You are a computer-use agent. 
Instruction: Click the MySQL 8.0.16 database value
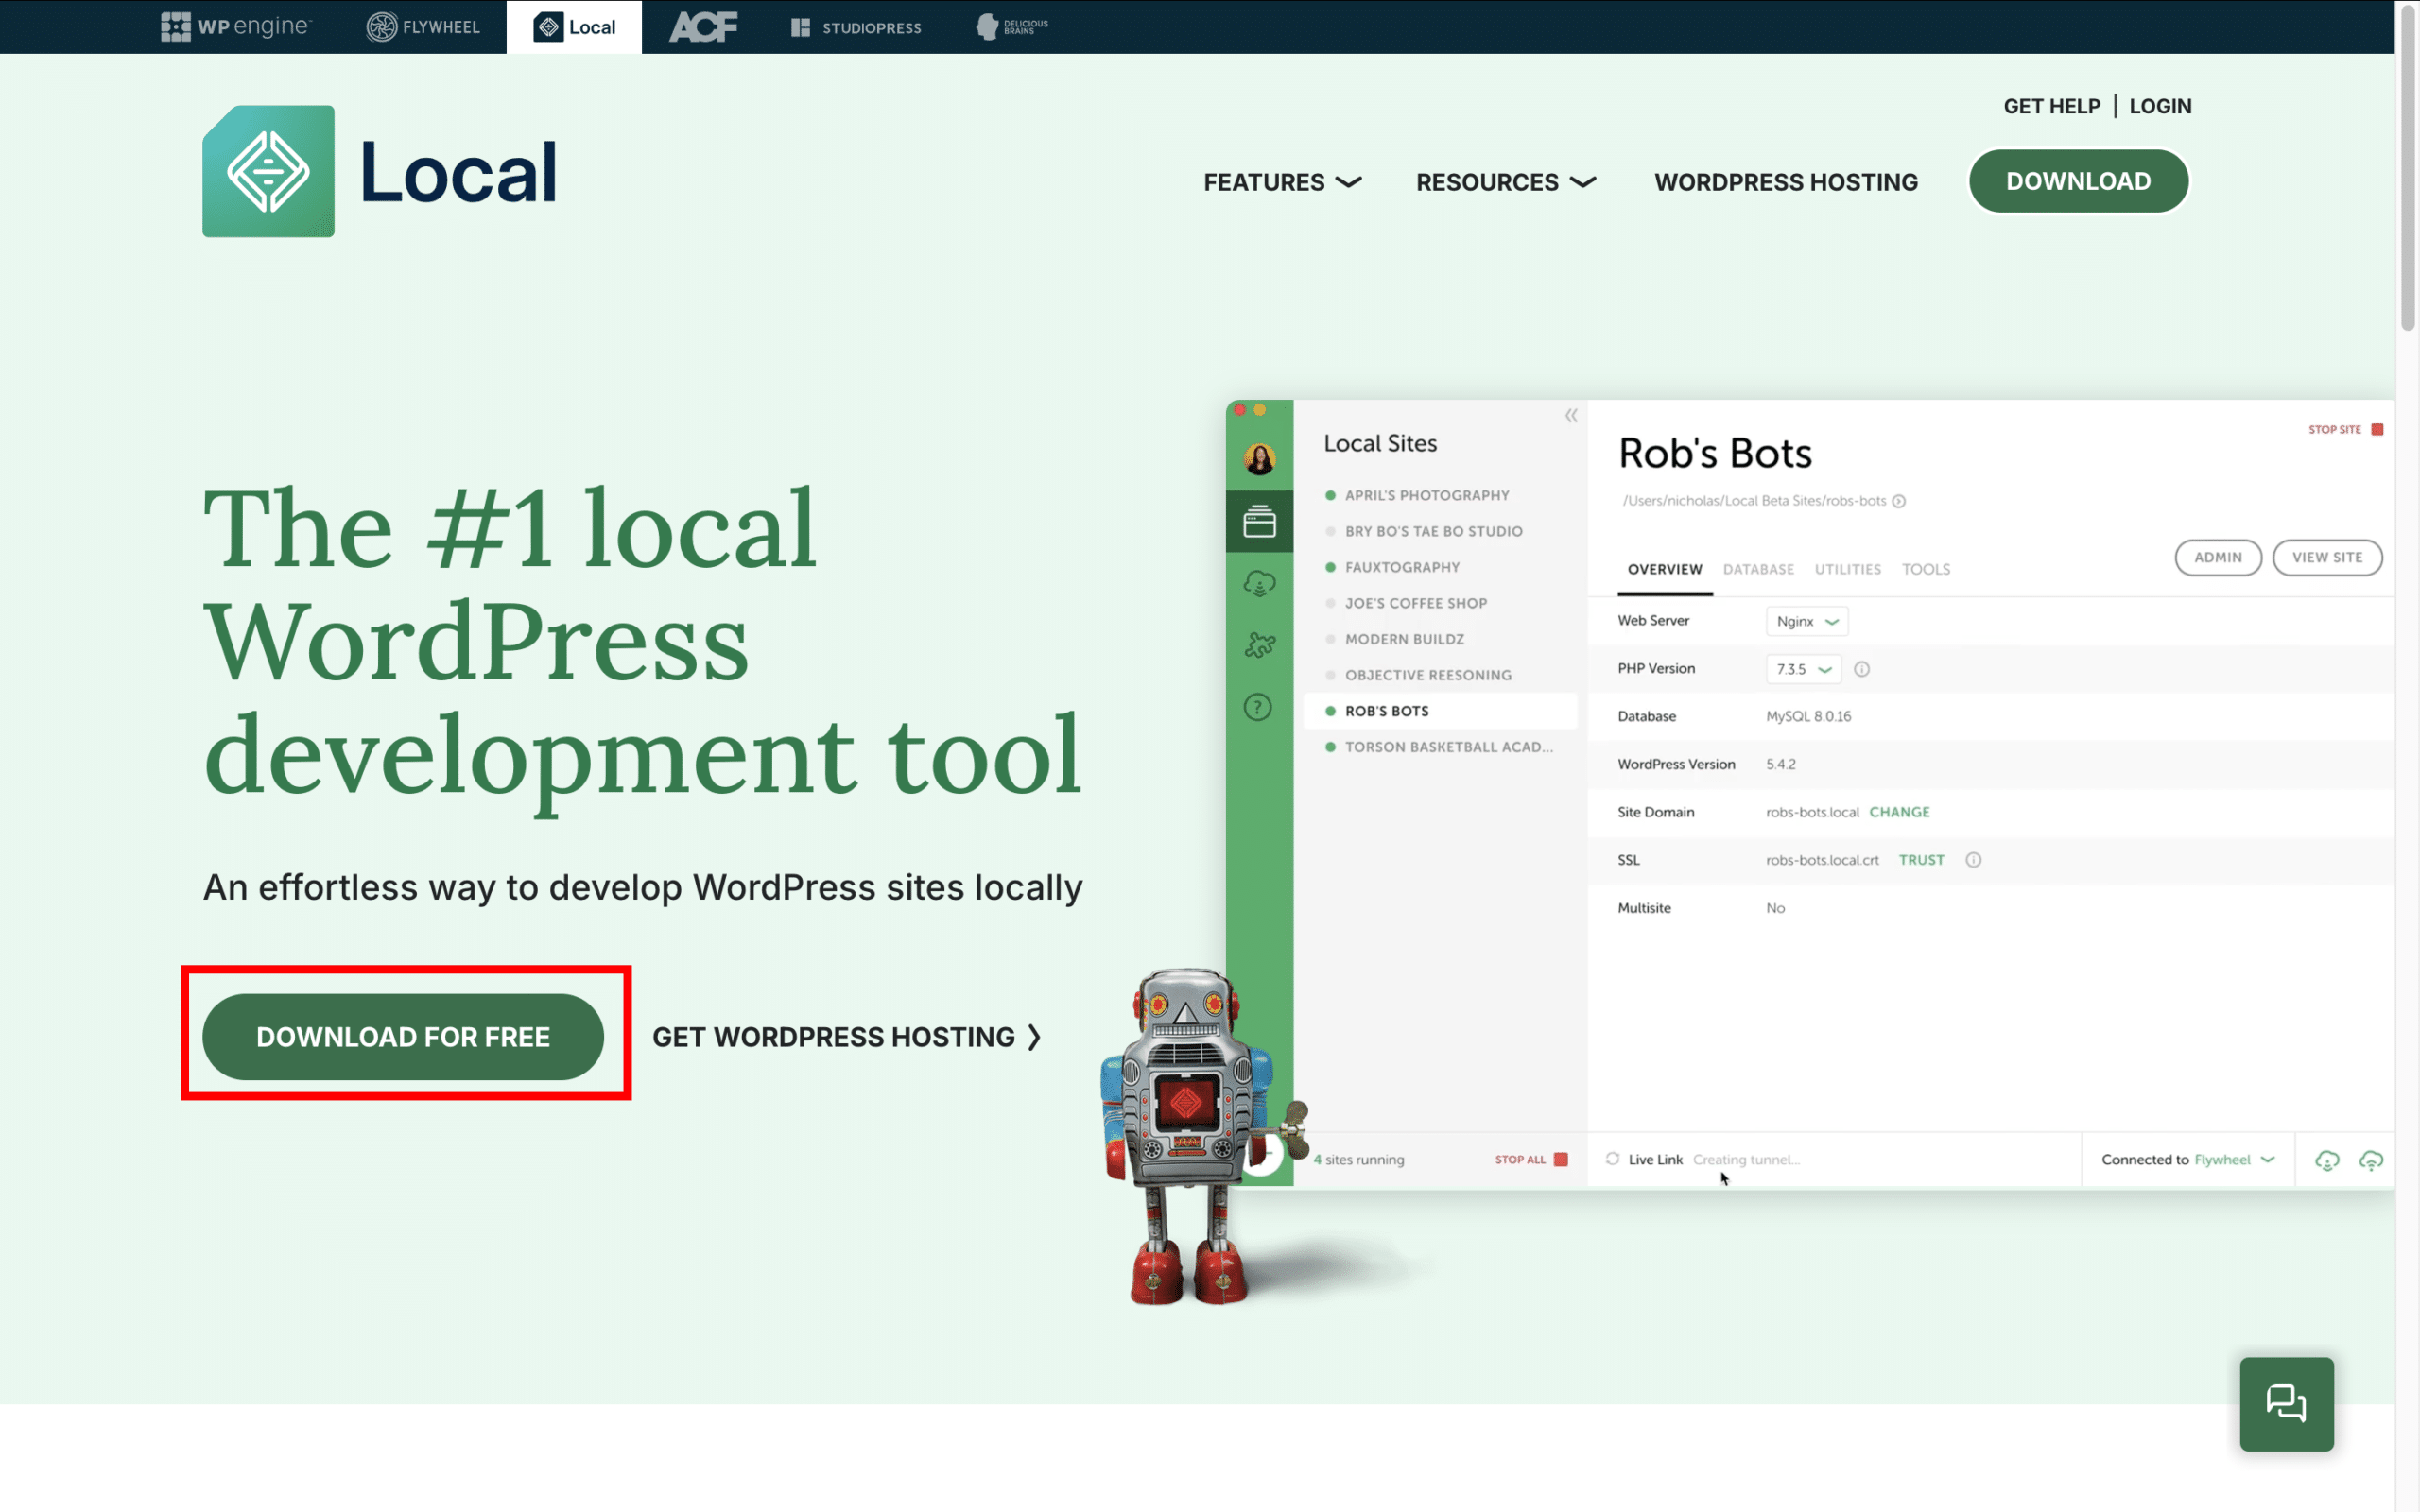pyautogui.click(x=1808, y=716)
